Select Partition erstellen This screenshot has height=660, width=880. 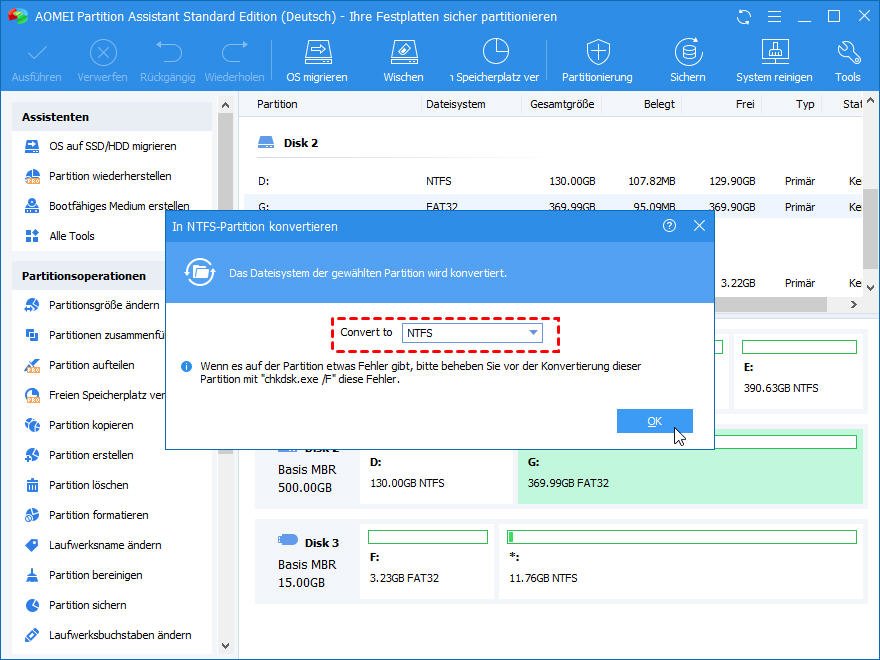[x=79, y=455]
